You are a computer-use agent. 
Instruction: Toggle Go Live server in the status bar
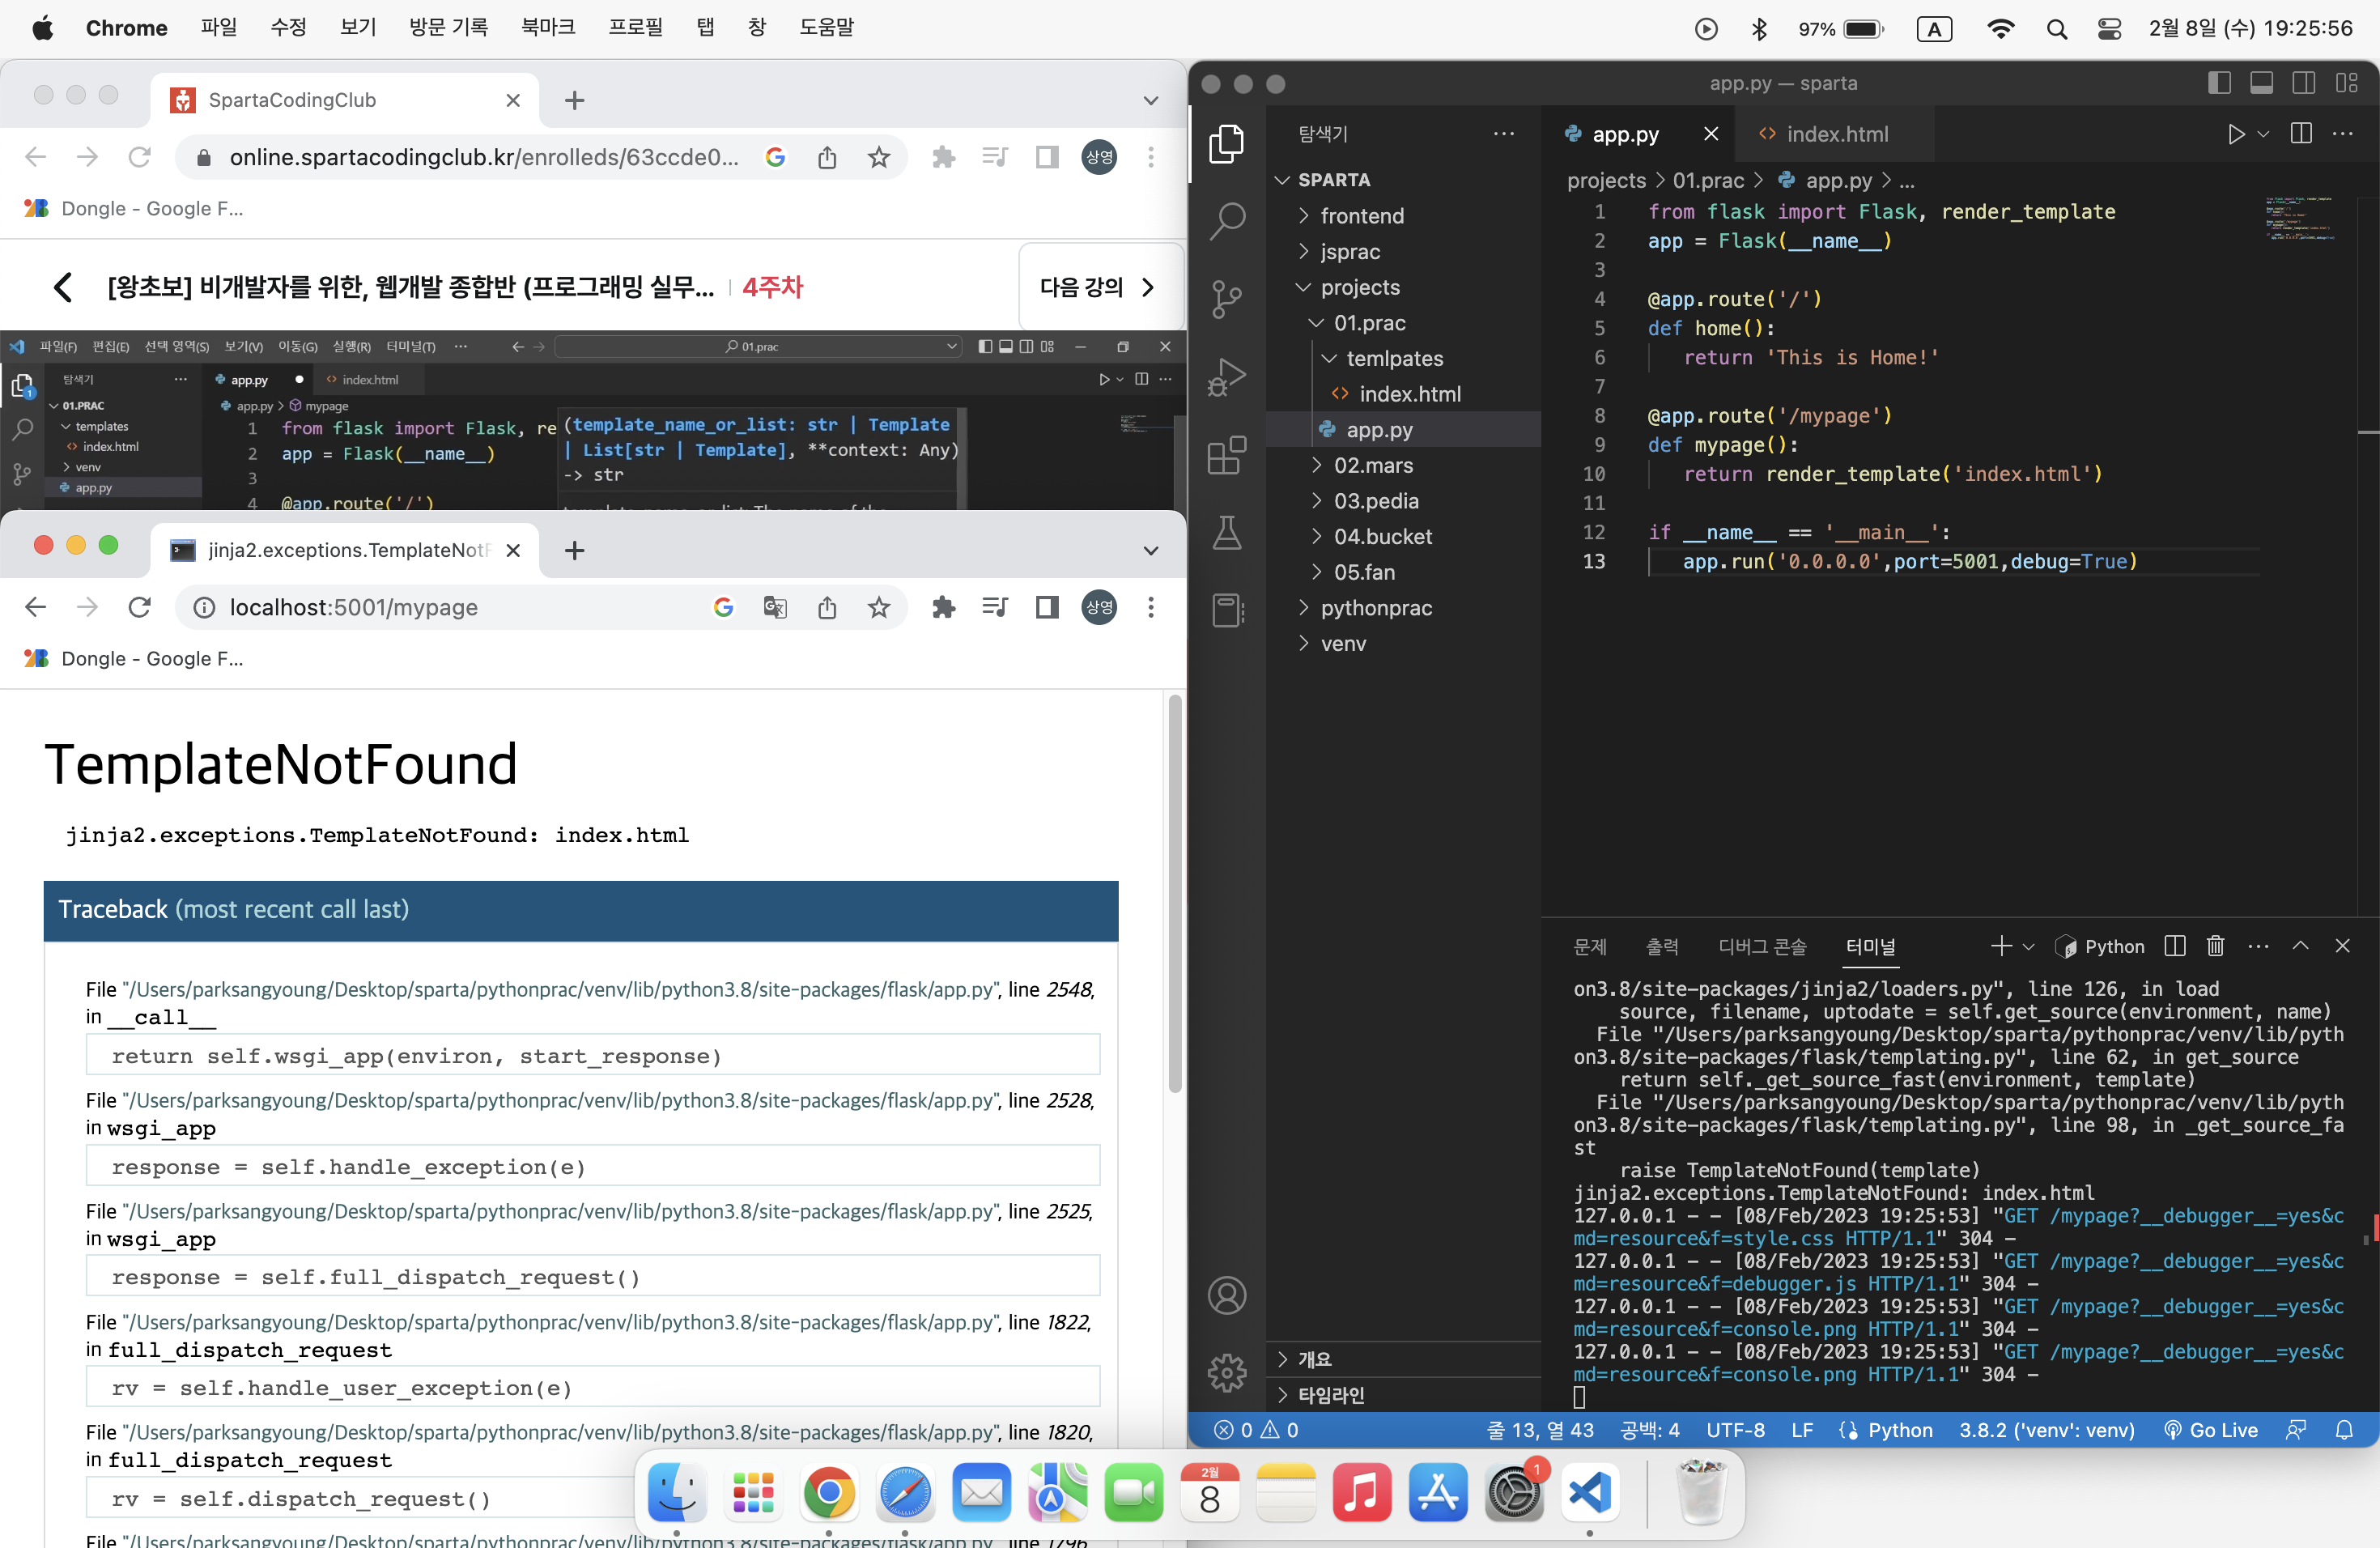pyautogui.click(x=2210, y=1430)
